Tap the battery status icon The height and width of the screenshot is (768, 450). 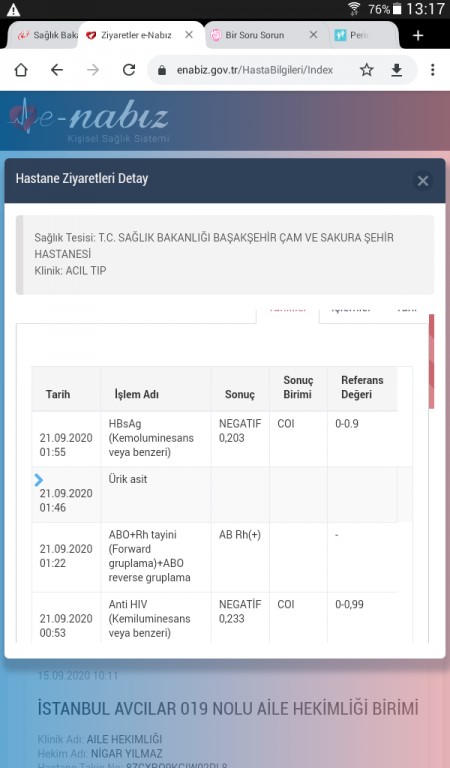click(x=397, y=9)
